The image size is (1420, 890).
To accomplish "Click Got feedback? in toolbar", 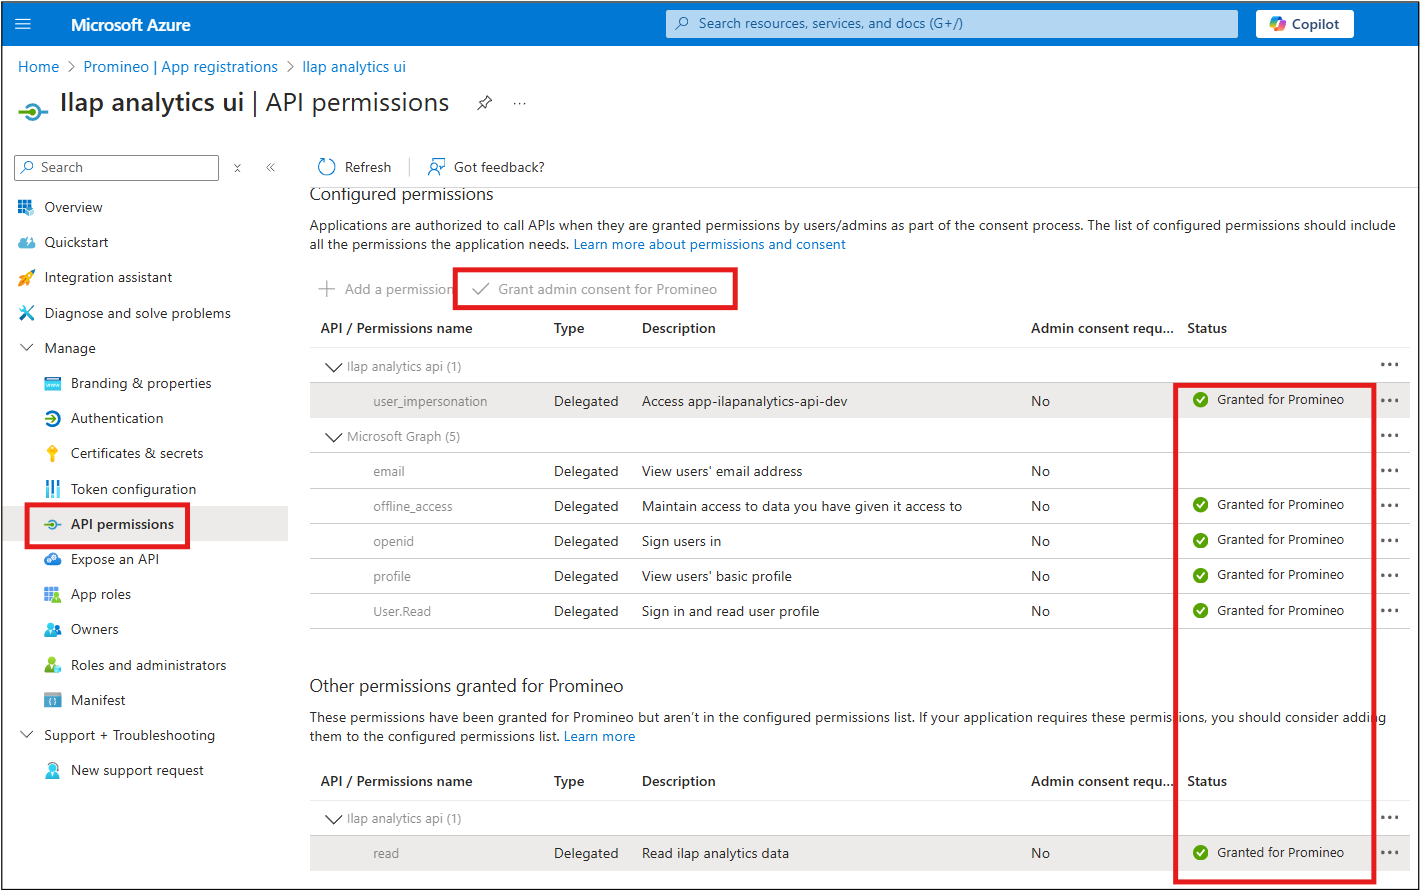I will (486, 167).
